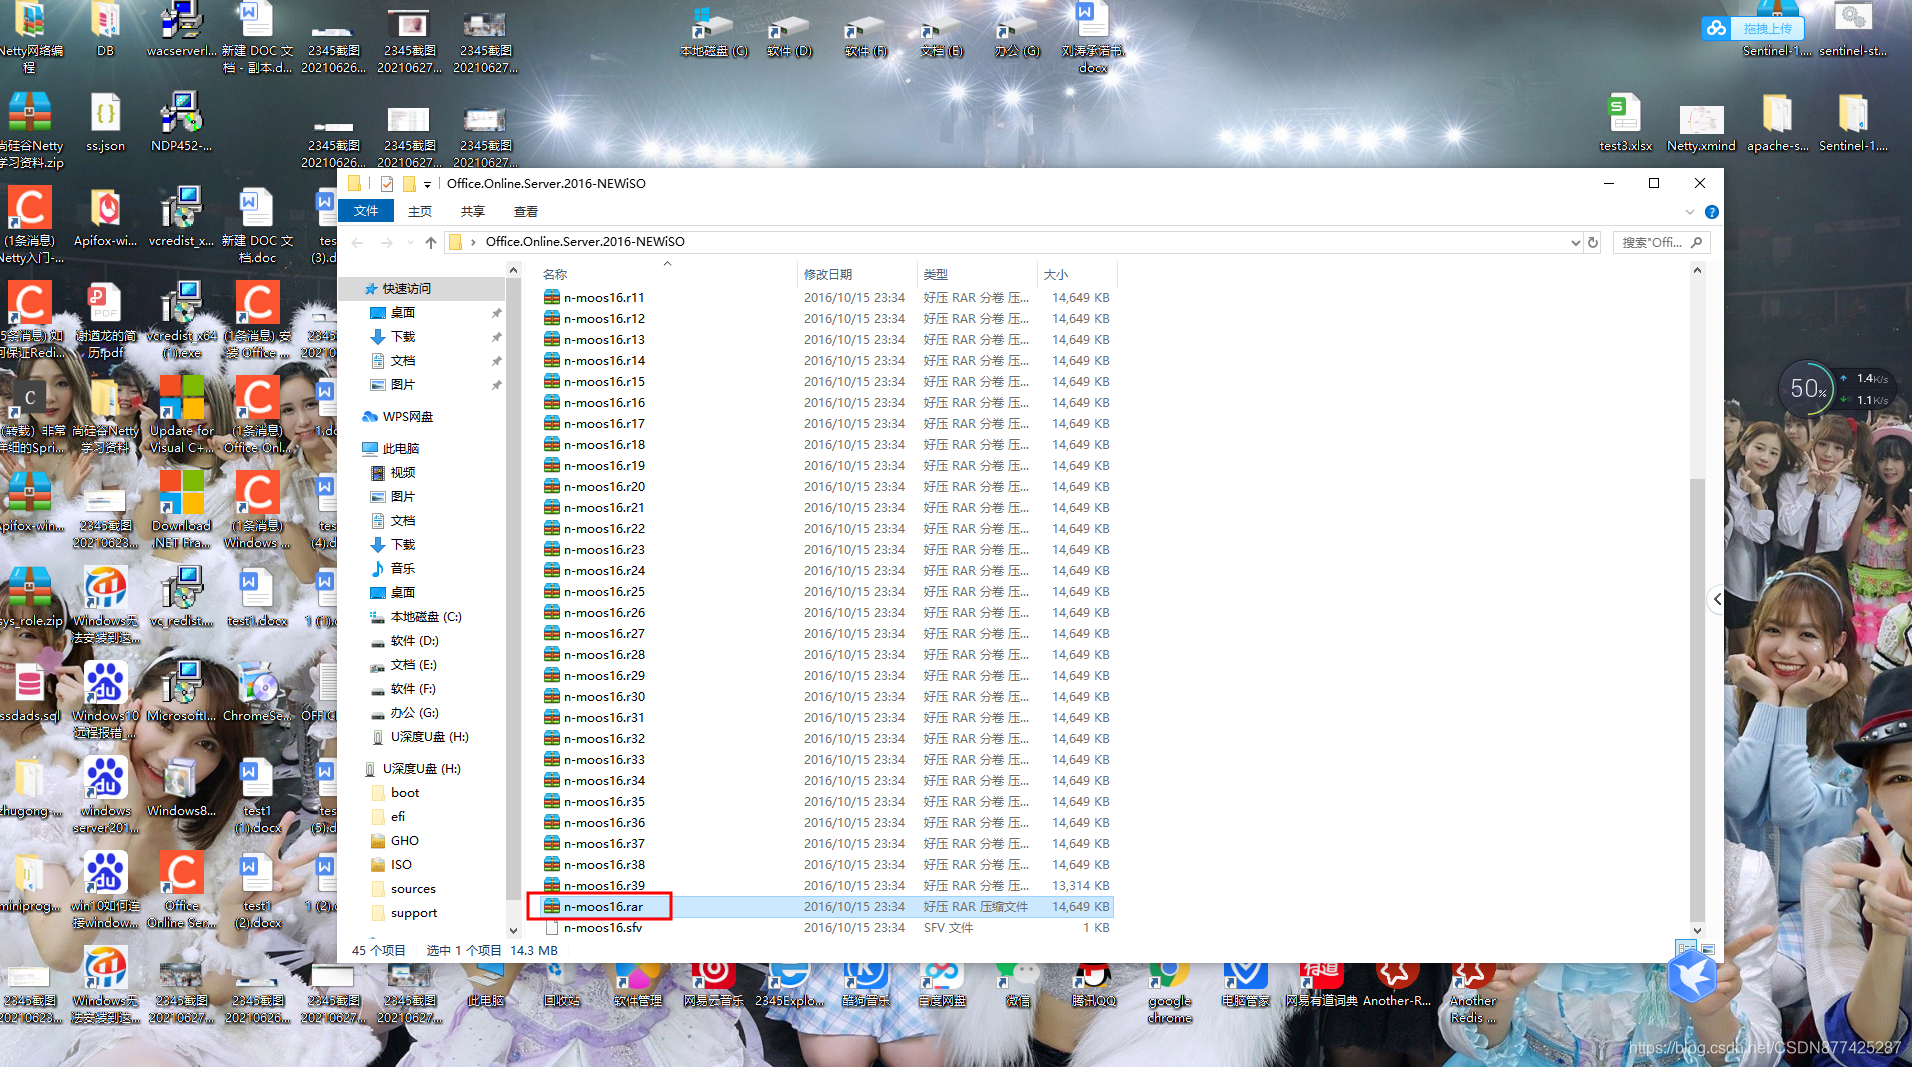Click the RAR icon of n-moos16.r25
The image size is (1912, 1067).
click(x=551, y=591)
